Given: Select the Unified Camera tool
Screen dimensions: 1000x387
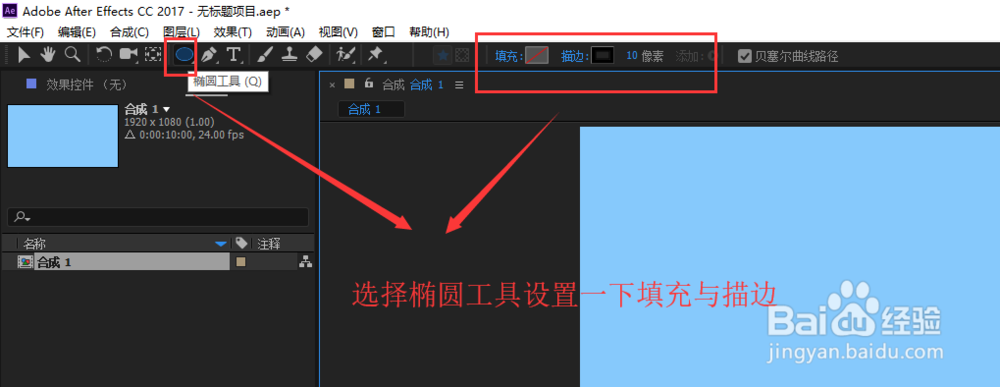Looking at the screenshot, I should tap(129, 55).
